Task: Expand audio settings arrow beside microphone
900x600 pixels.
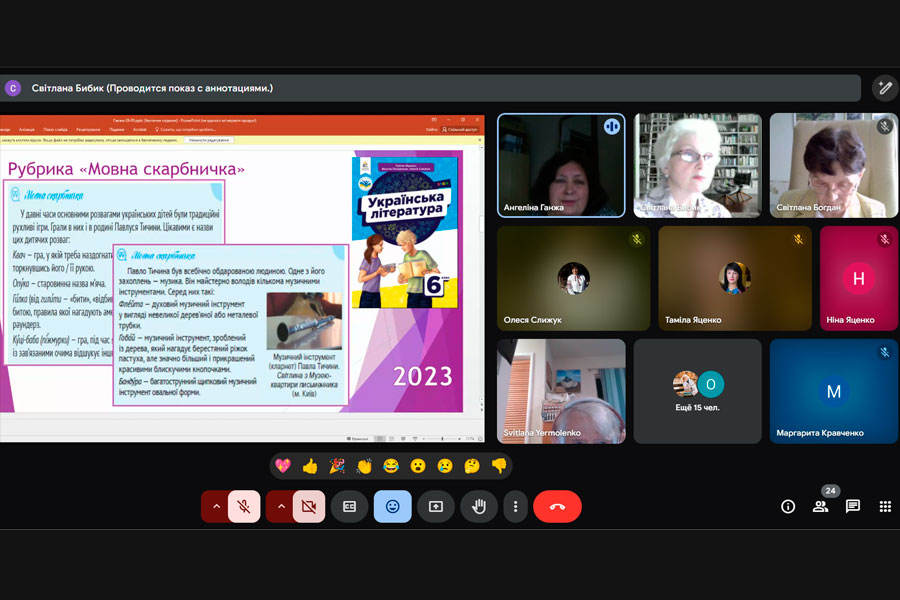Action: [x=216, y=506]
